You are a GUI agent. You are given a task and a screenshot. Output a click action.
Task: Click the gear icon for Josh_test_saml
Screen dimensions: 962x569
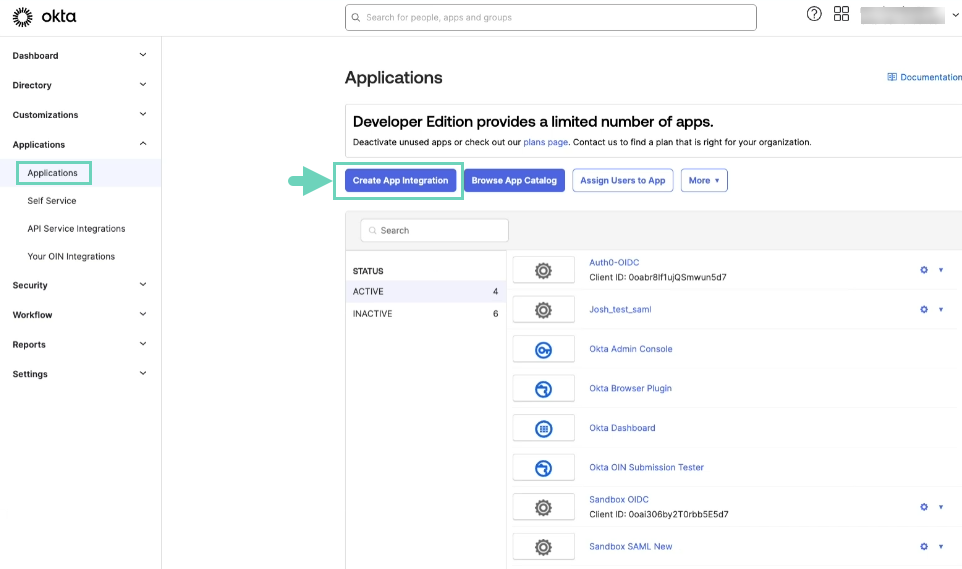click(x=924, y=310)
